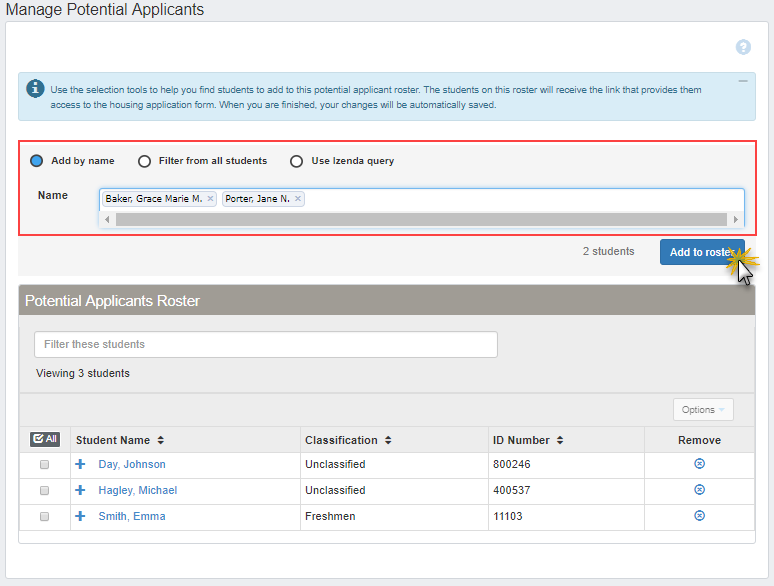774x586 pixels.
Task: Collapse the info message with minus icon
Action: point(743,82)
